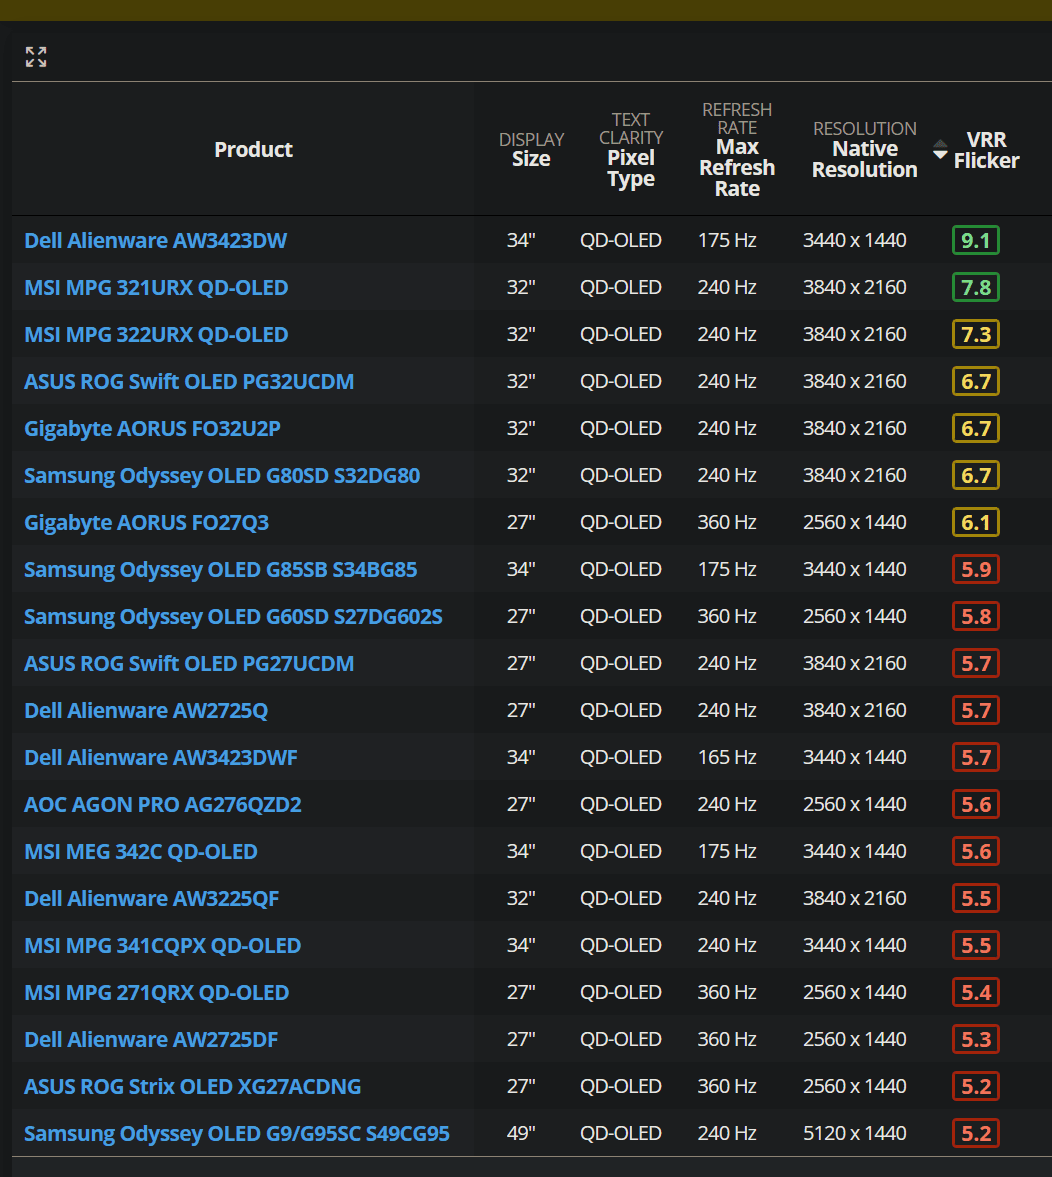The image size is (1052, 1177).
Task: Click the fullscreen expand table icon
Action: click(36, 57)
